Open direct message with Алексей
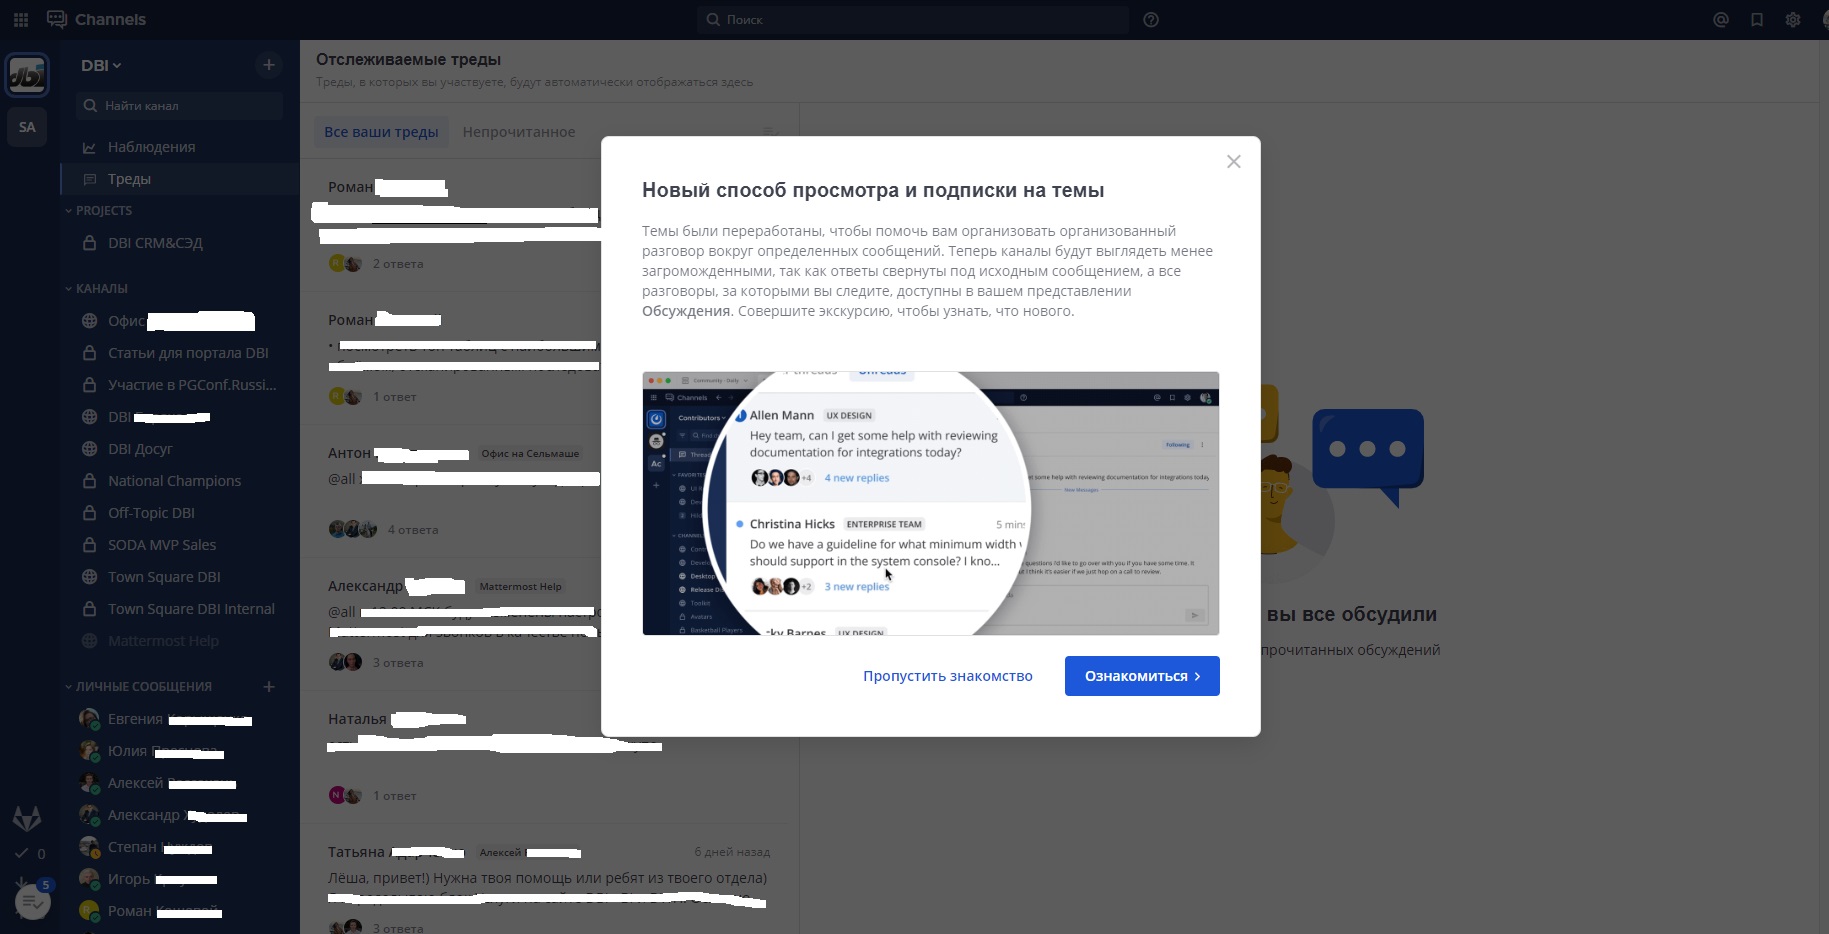The image size is (1829, 934). coord(180,783)
